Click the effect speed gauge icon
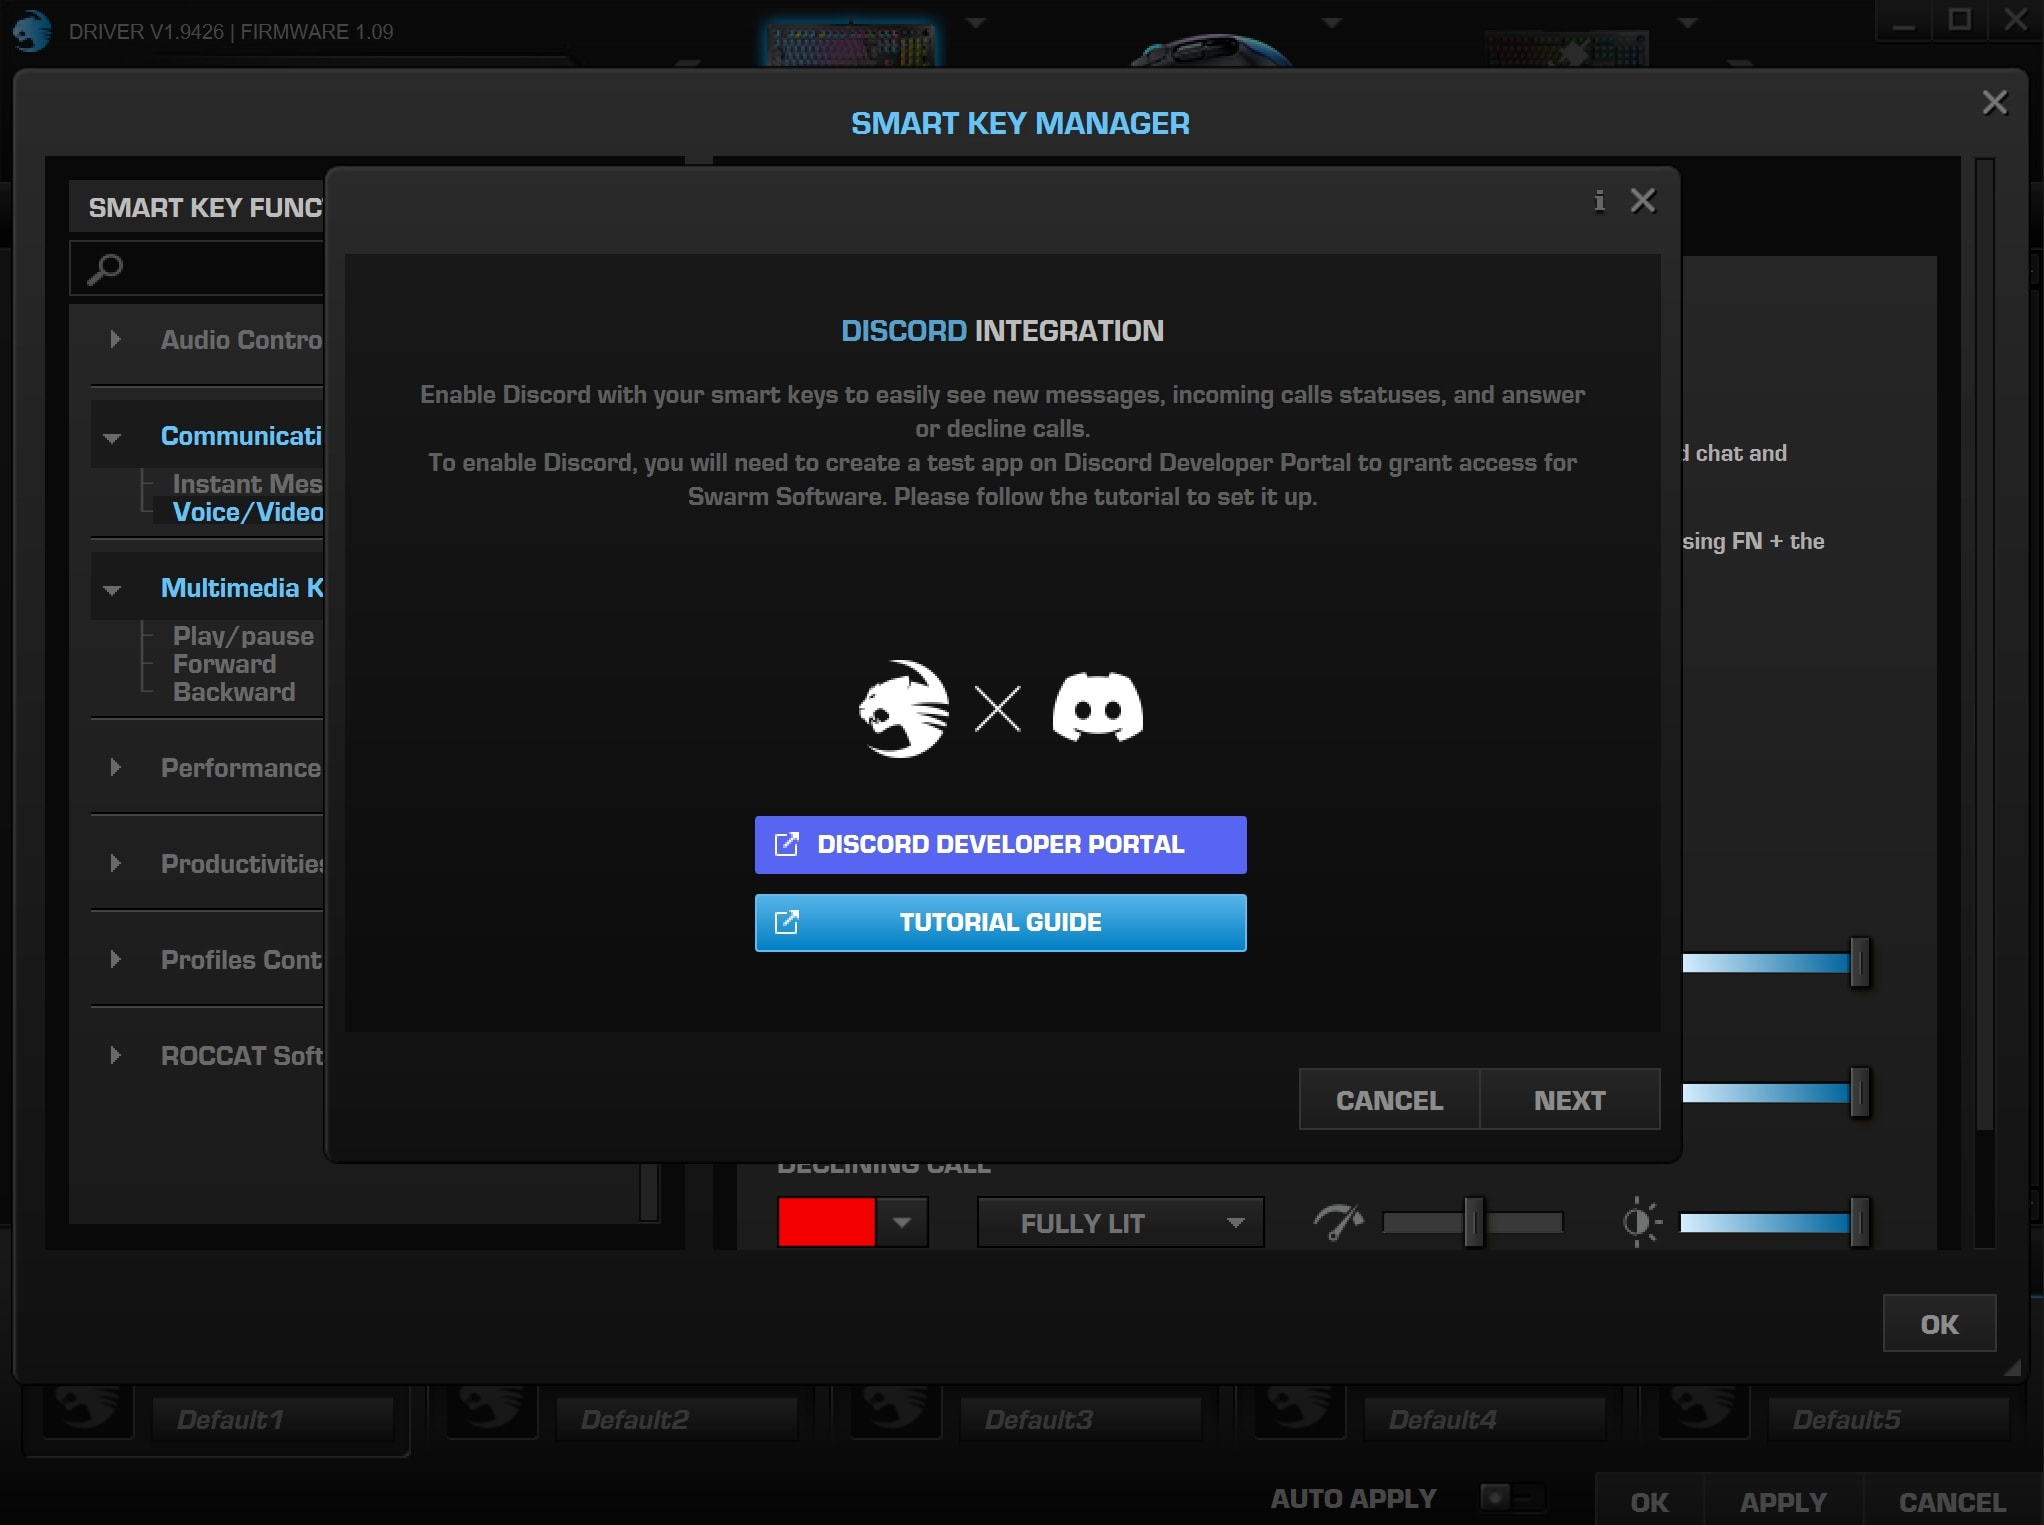The image size is (2044, 1525). coord(1338,1222)
